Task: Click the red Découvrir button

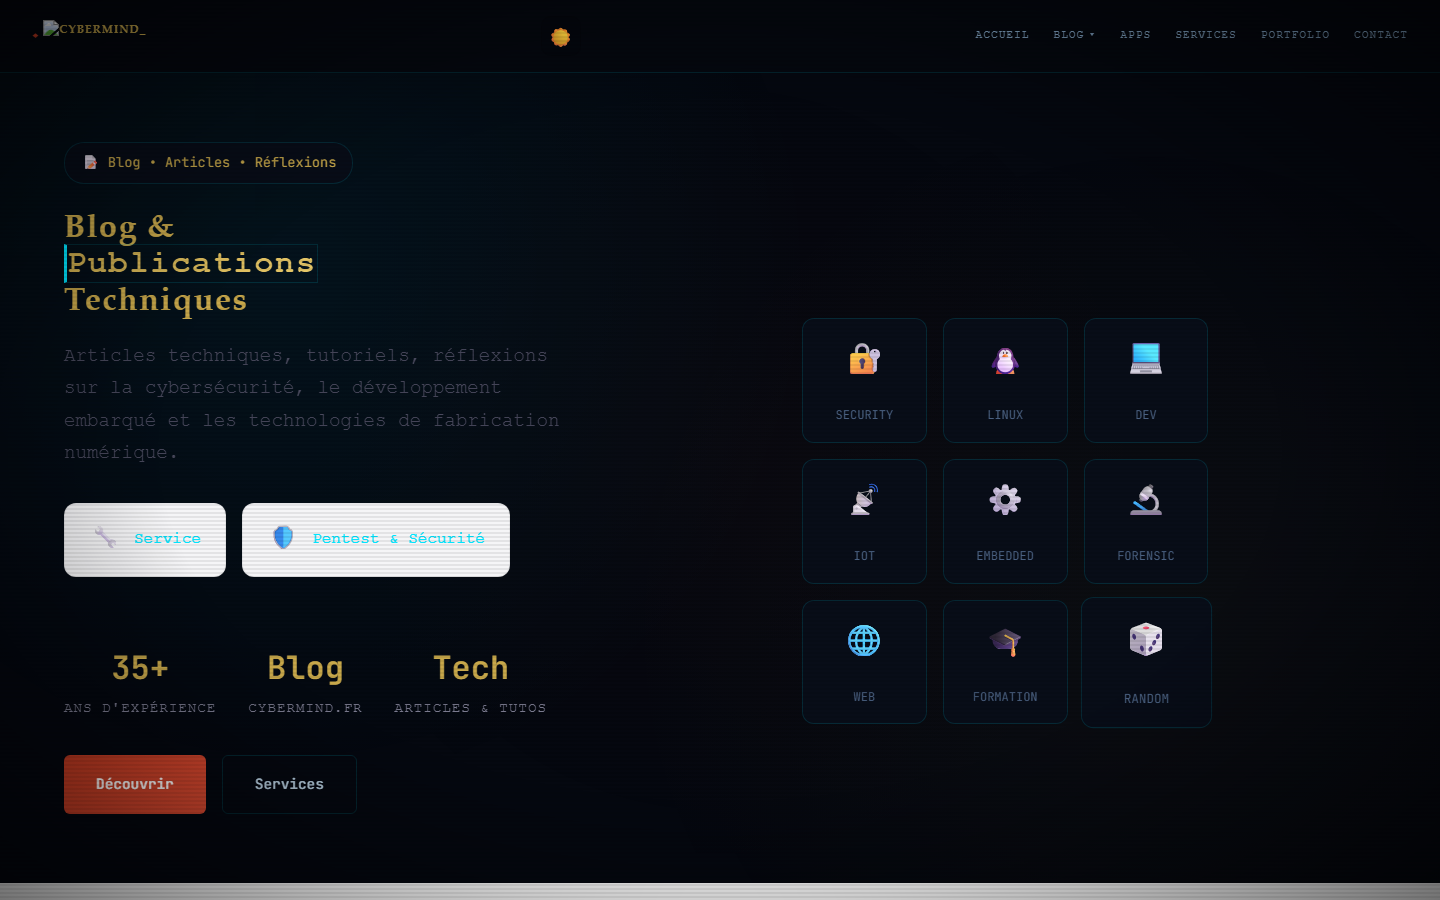Action: 135,784
